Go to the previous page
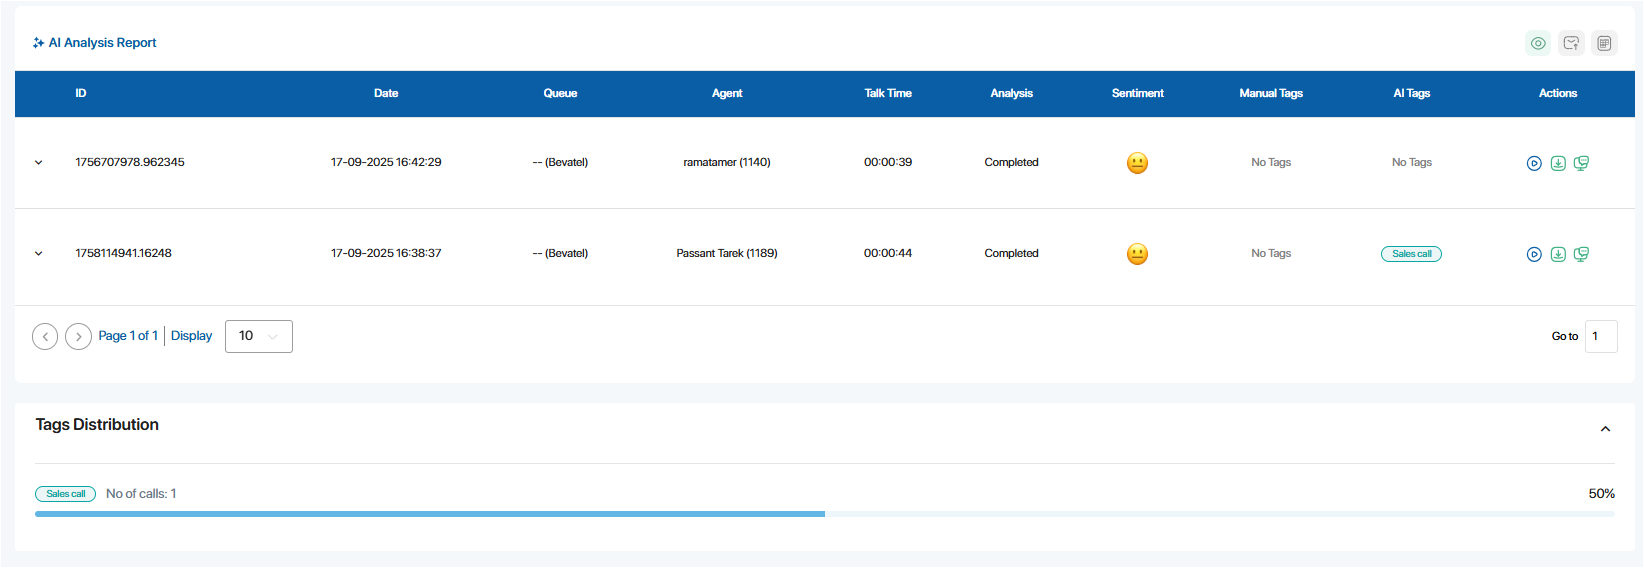The height and width of the screenshot is (568, 1644). (45, 336)
